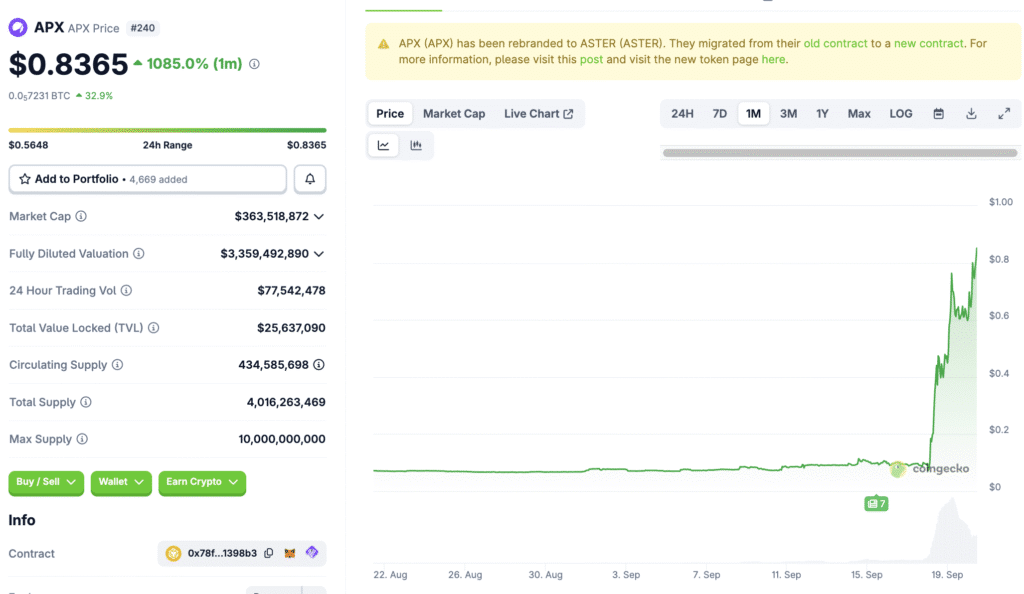The width and height of the screenshot is (1024, 594).
Task: Open the calendar date range picker
Action: (x=938, y=114)
